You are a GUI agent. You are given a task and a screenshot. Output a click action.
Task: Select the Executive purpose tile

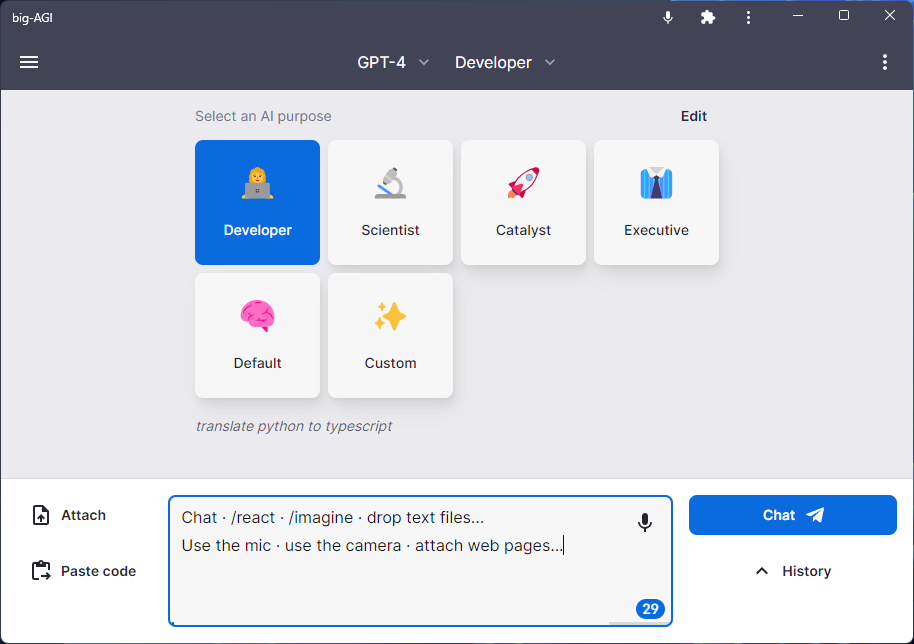click(x=656, y=202)
